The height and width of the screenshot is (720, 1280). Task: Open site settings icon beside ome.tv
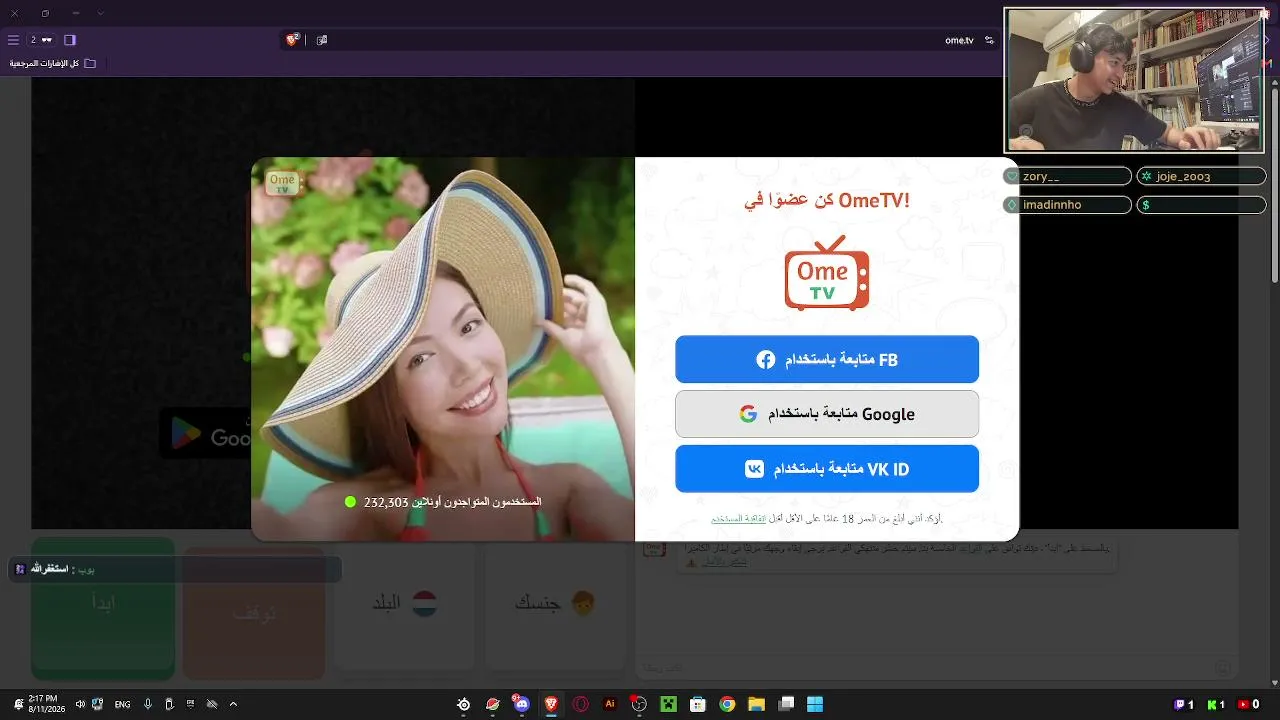tap(989, 40)
